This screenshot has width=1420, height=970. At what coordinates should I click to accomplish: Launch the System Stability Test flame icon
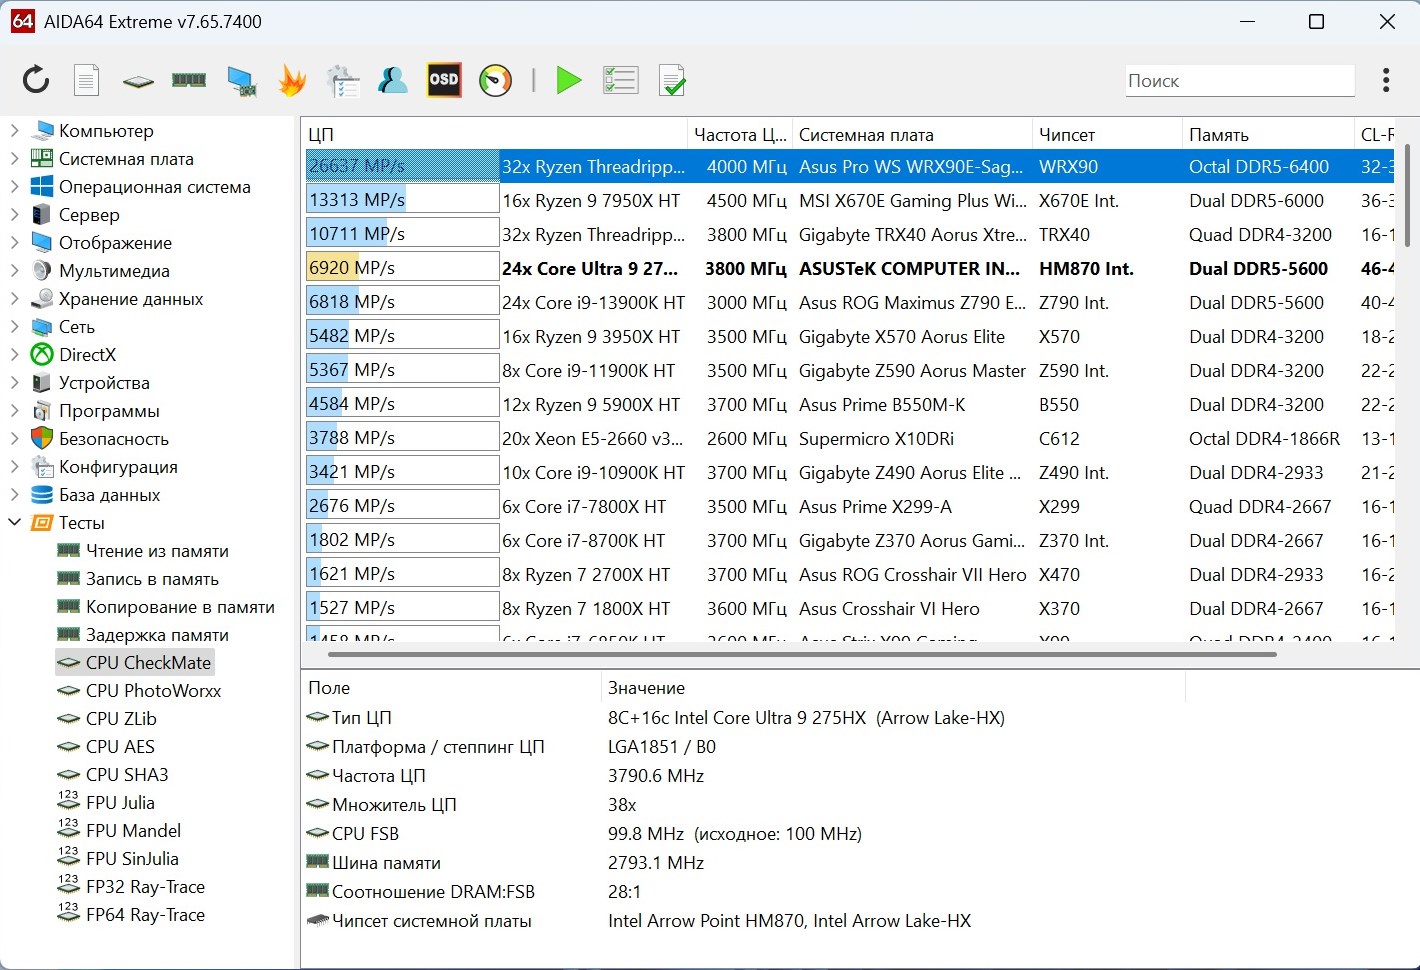pos(292,80)
